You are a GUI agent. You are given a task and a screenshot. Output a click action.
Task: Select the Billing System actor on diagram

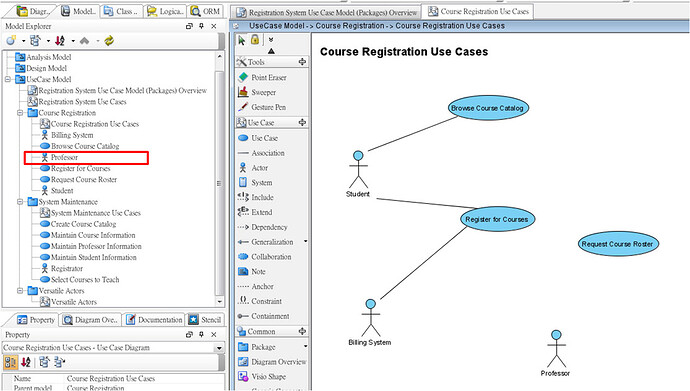(x=370, y=322)
